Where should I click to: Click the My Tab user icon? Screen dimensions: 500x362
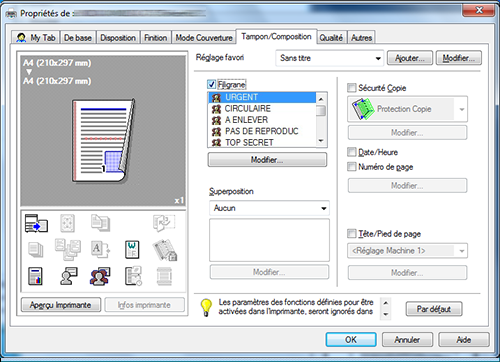click(21, 38)
